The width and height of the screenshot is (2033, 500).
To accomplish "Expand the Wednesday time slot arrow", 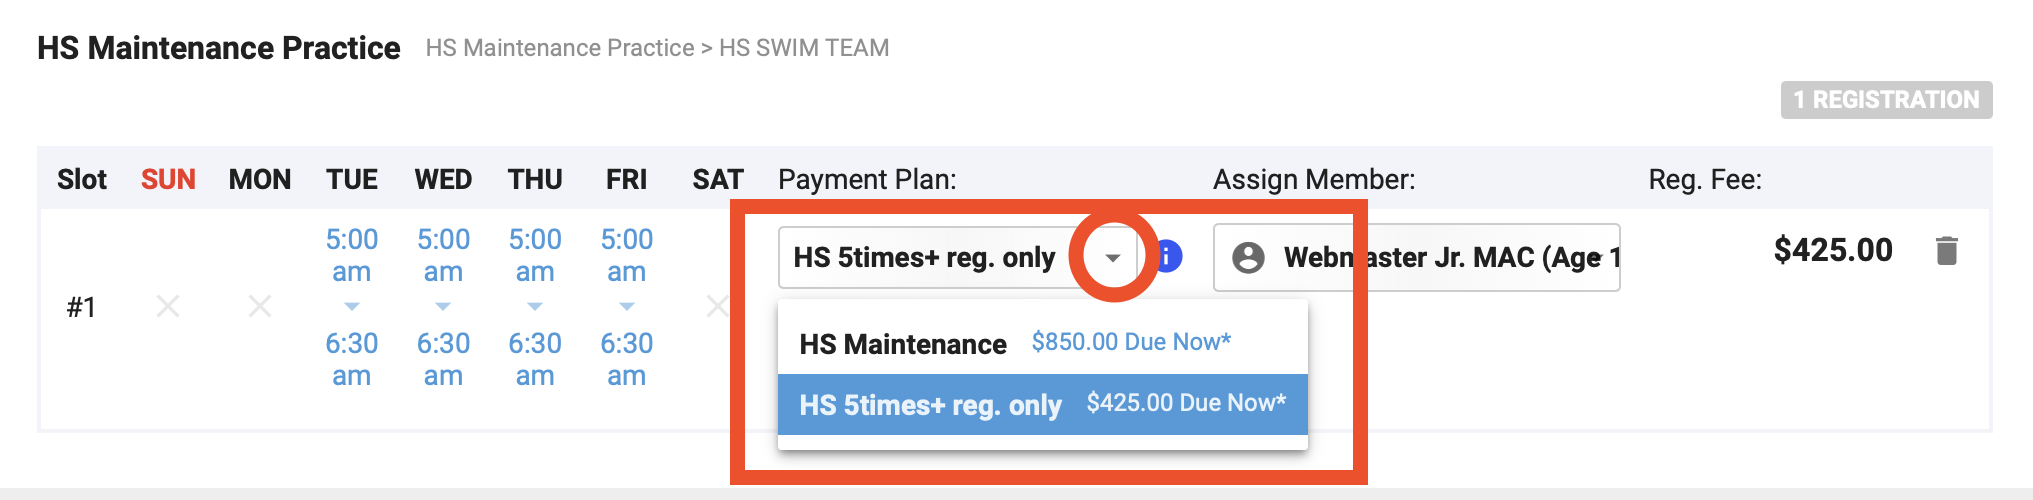I will click(x=443, y=306).
